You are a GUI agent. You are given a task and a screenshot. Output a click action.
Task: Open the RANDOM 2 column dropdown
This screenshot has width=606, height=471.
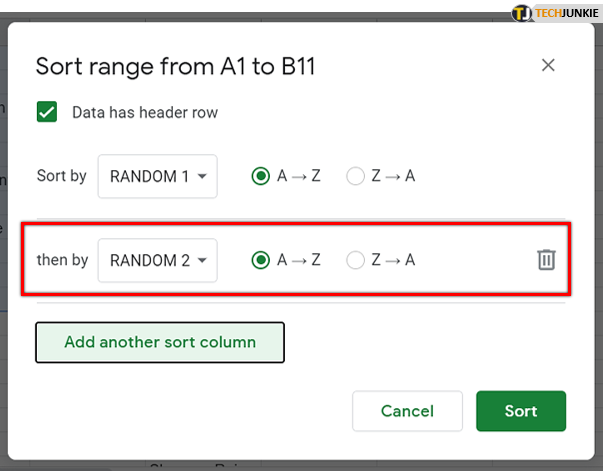point(158,260)
